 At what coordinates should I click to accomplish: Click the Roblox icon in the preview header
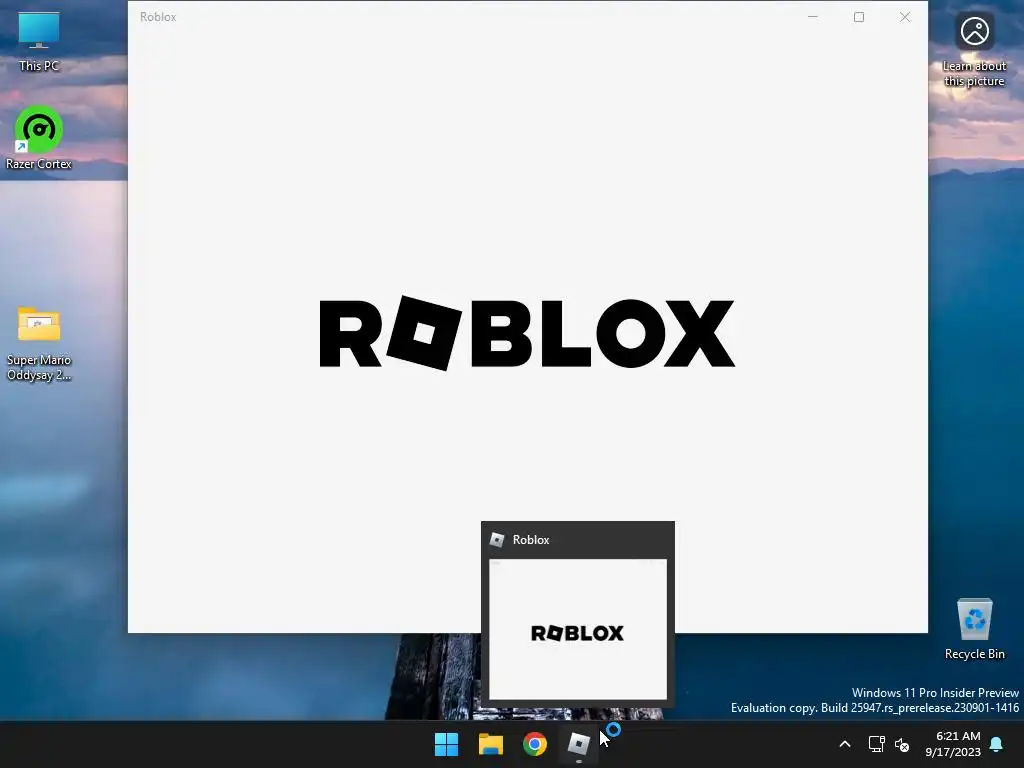[x=497, y=539]
